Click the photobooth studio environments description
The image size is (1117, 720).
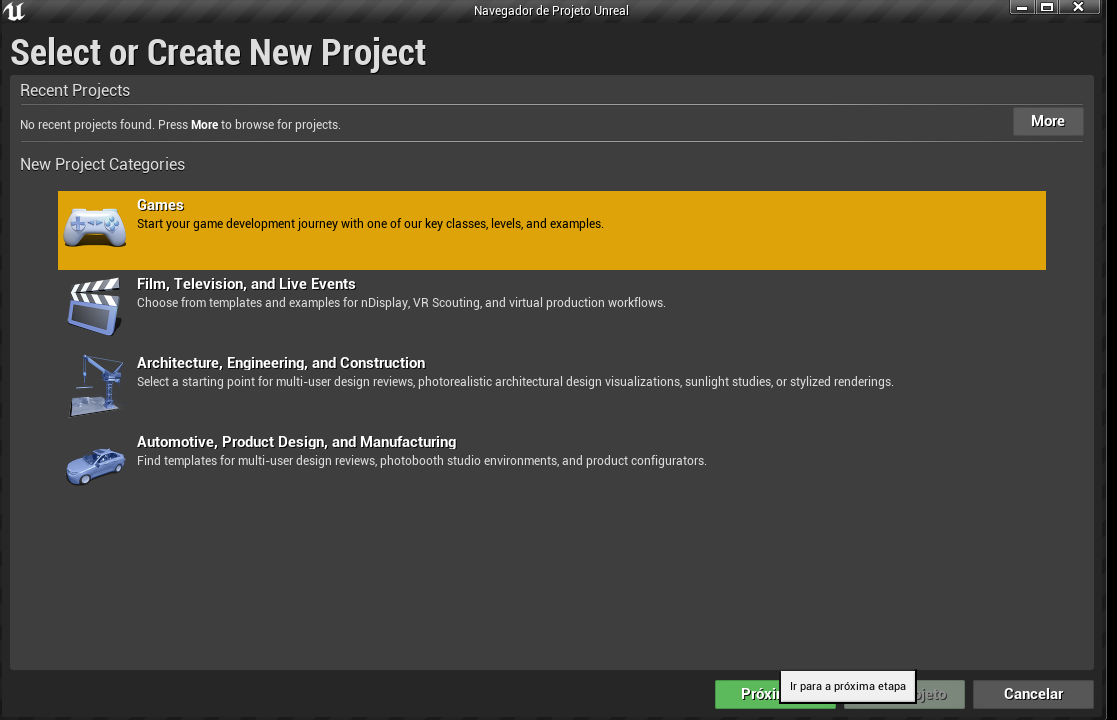pos(422,461)
